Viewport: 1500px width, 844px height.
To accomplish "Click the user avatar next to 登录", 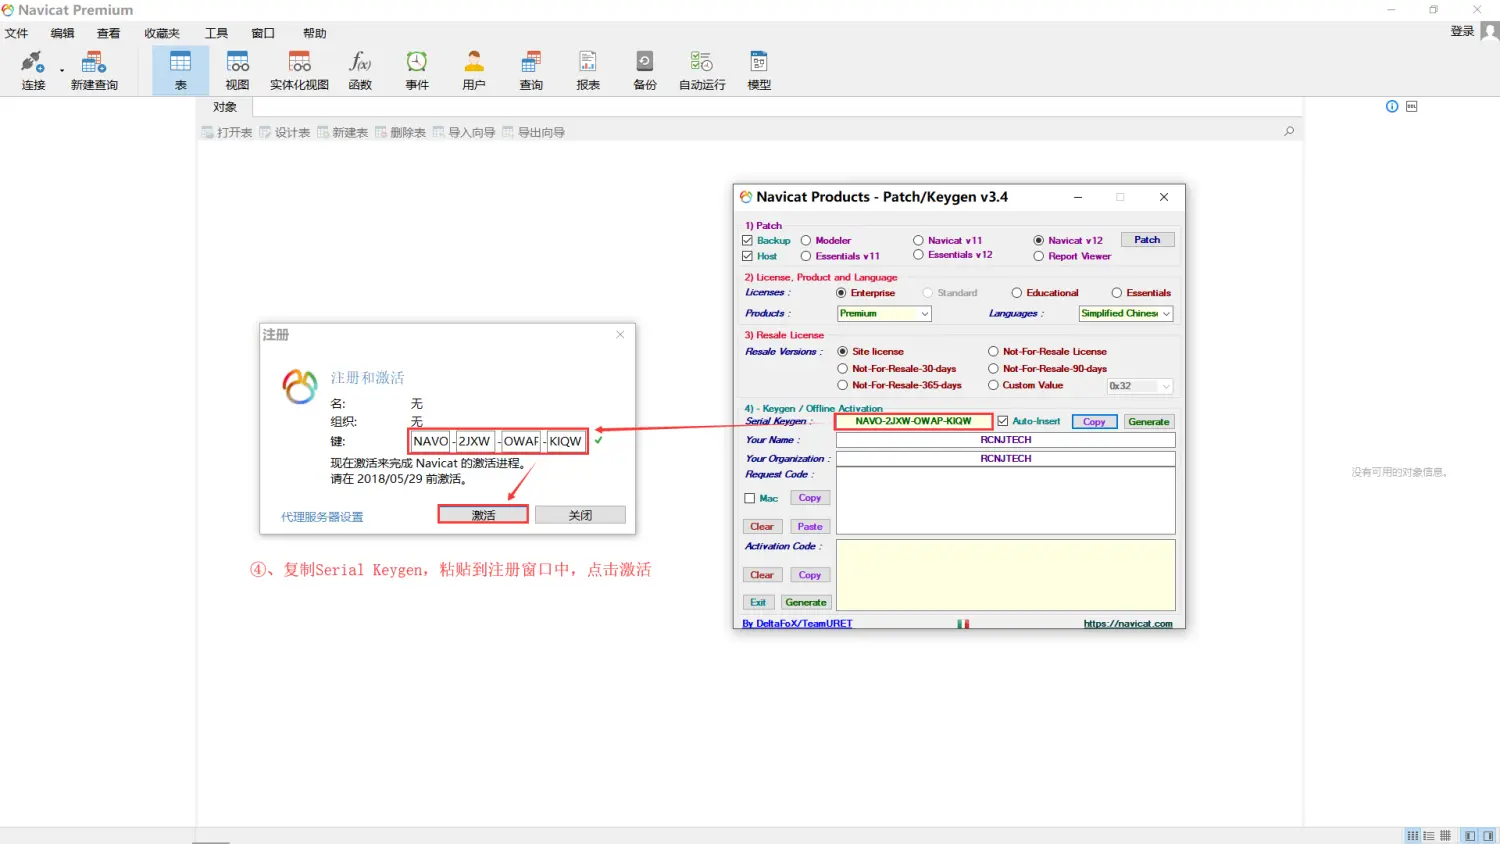I will pos(1489,31).
